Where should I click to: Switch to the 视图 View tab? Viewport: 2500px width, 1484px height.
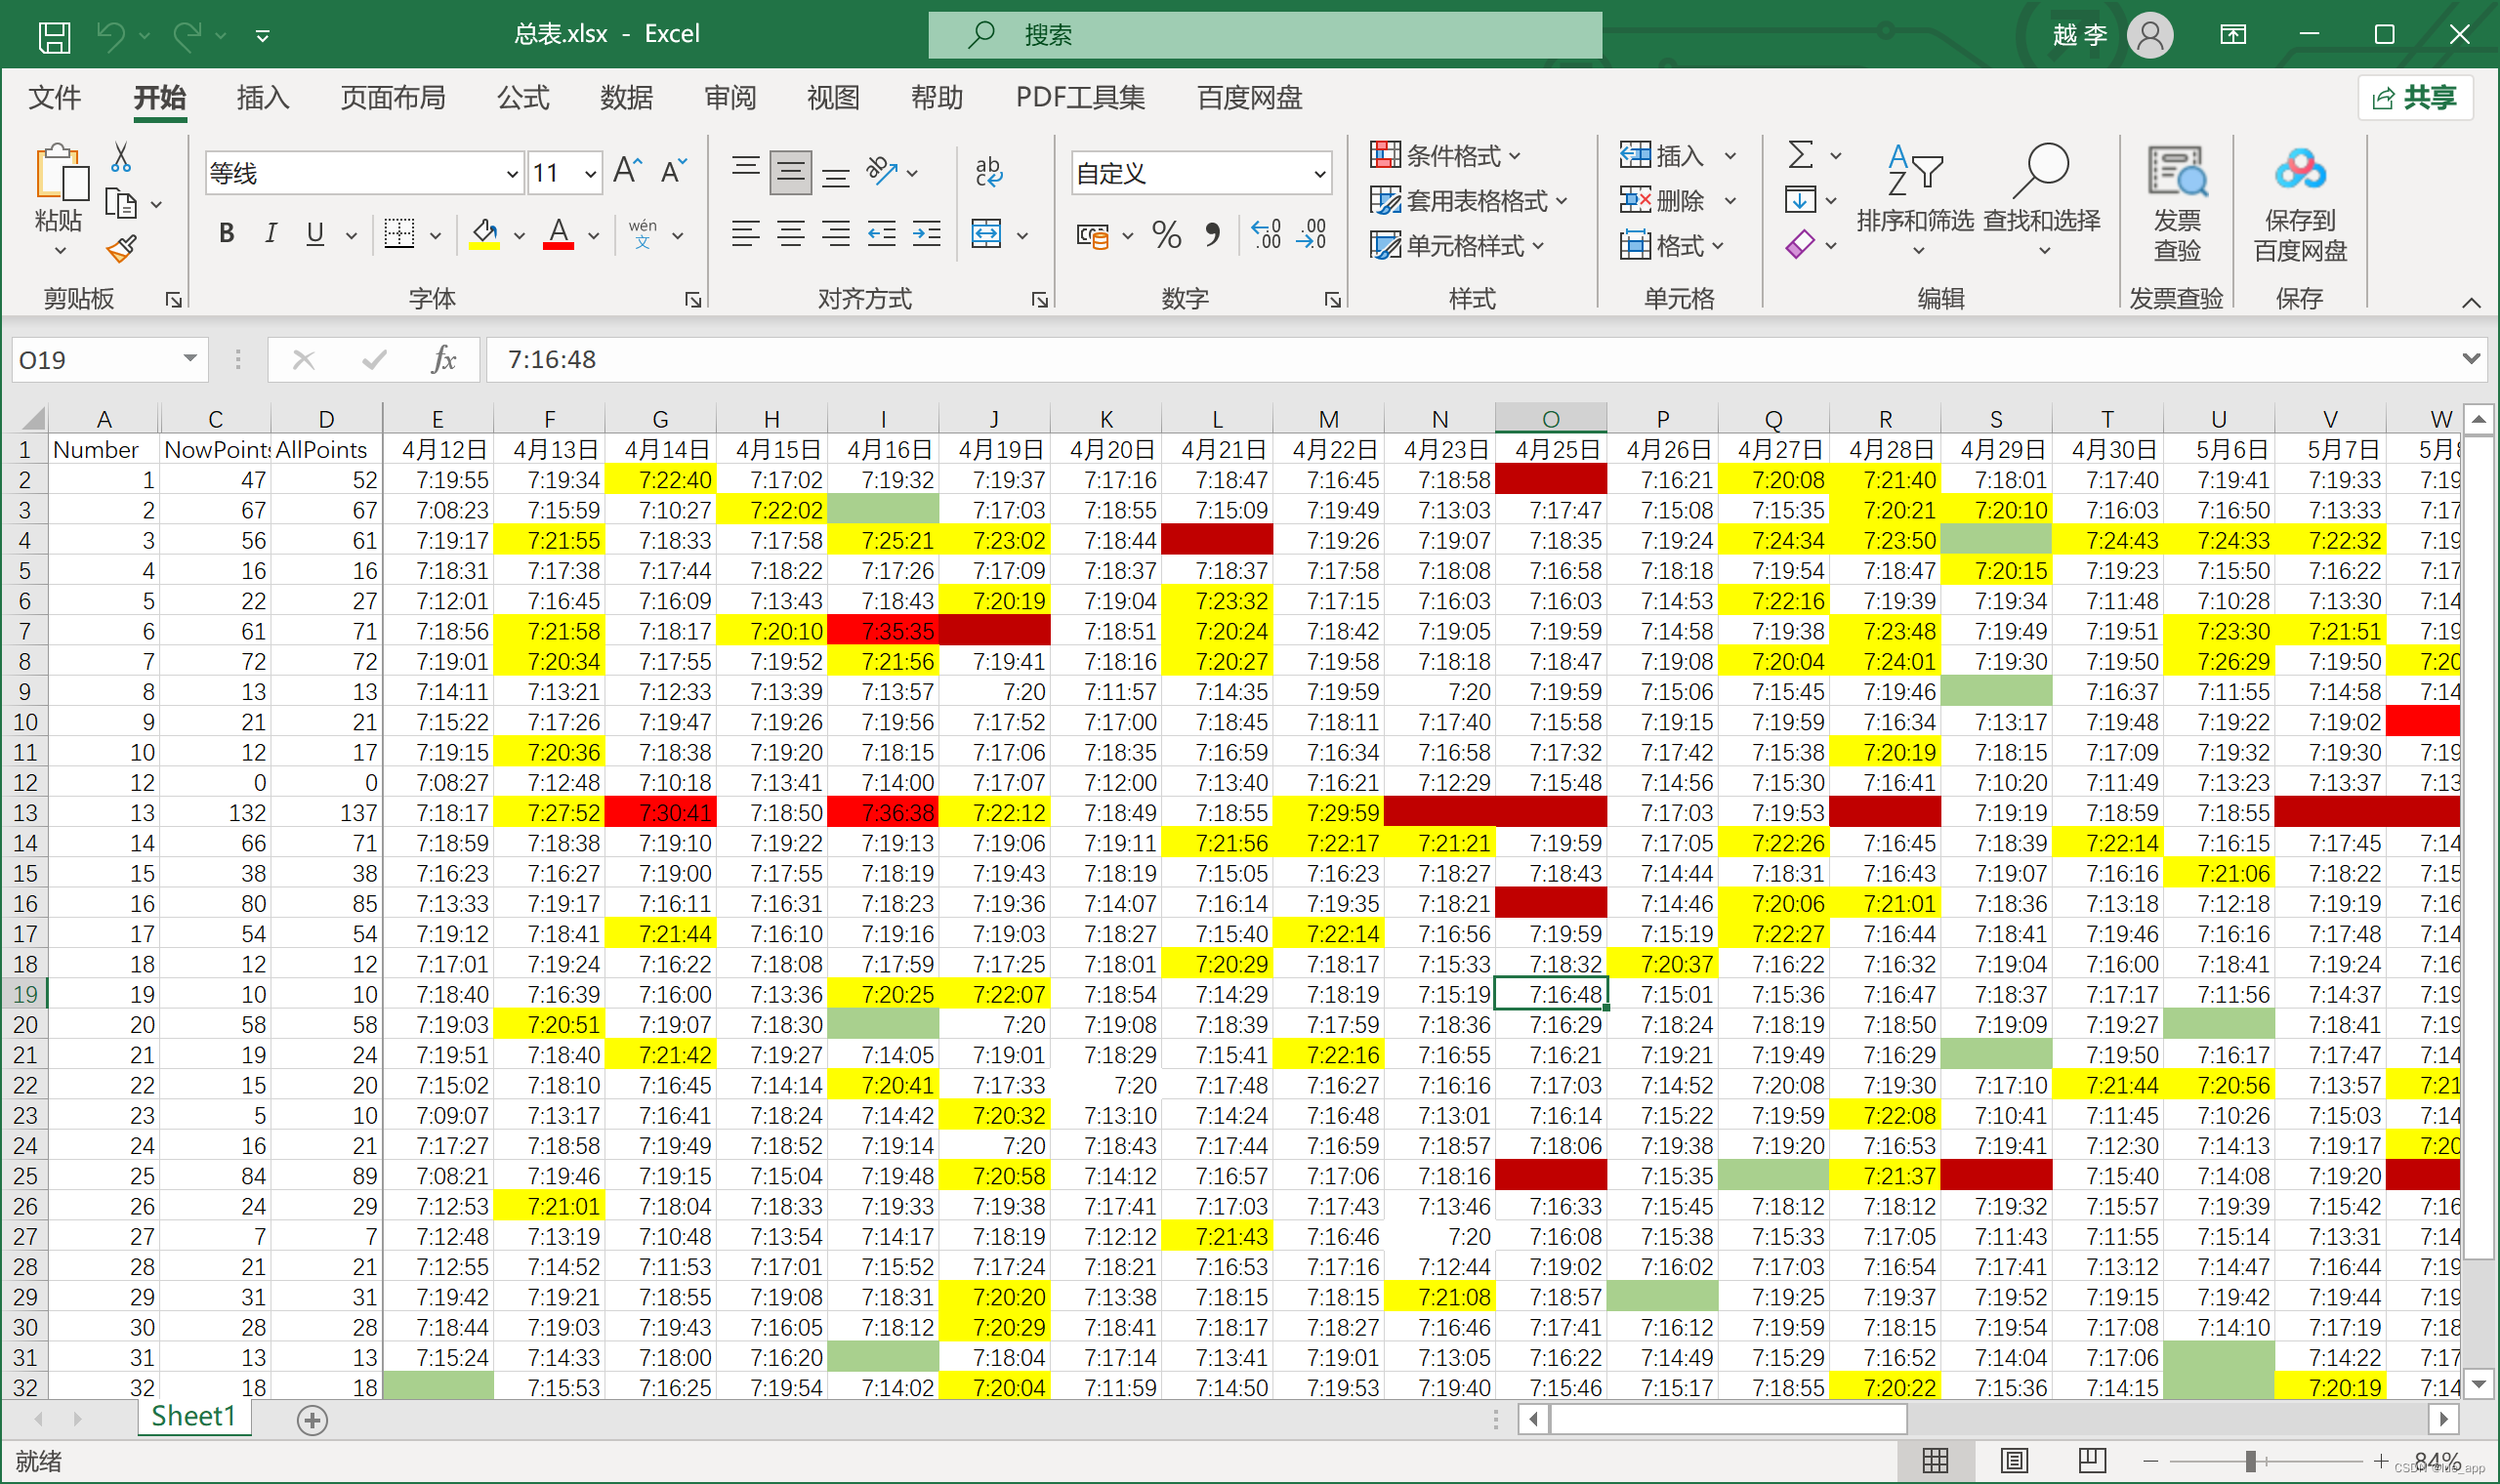pos(833,98)
